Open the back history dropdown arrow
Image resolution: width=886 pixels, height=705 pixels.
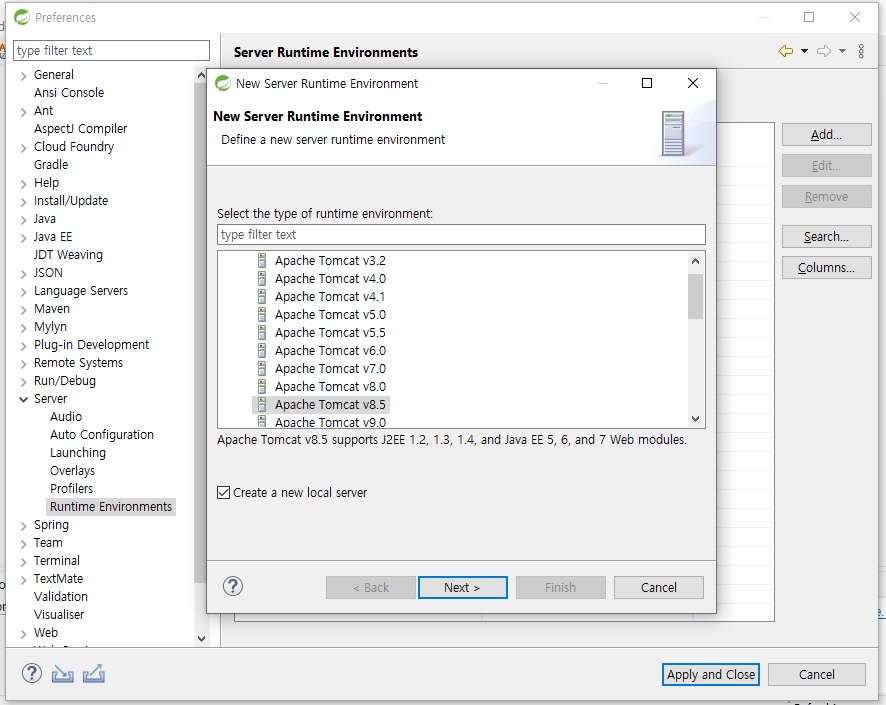pos(804,51)
